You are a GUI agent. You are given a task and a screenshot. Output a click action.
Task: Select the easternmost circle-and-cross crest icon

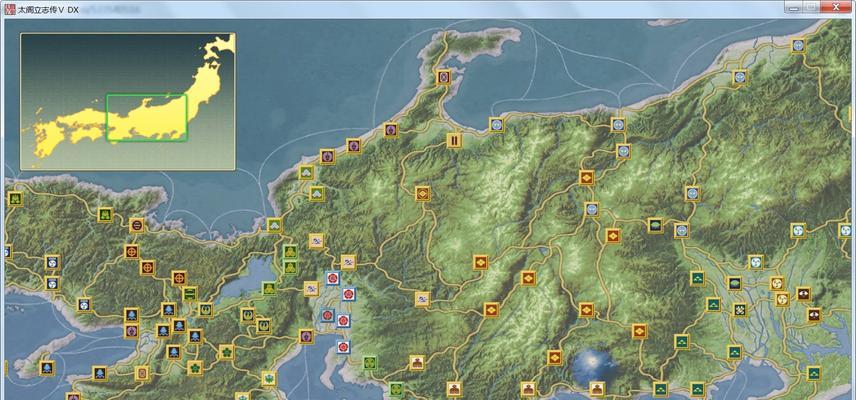[x=179, y=278]
